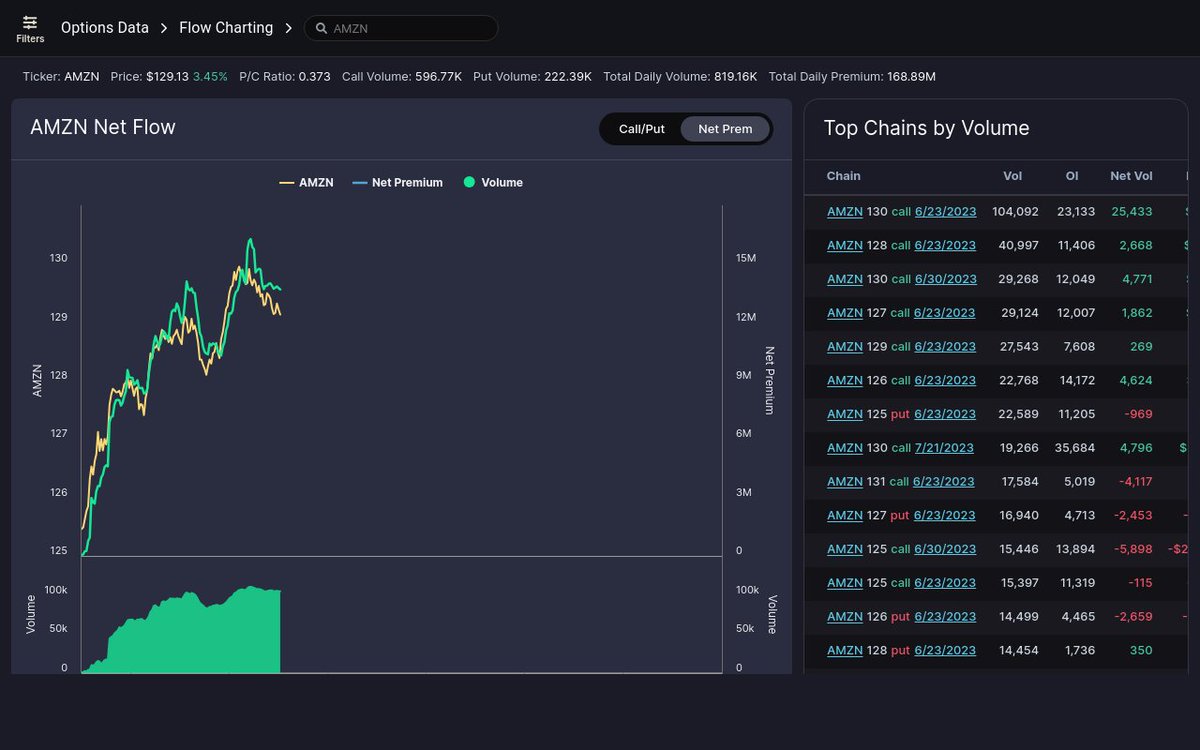Screen dimensions: 1200x750
Task: Open the 7/21/2023 expiration date link
Action: [944, 448]
